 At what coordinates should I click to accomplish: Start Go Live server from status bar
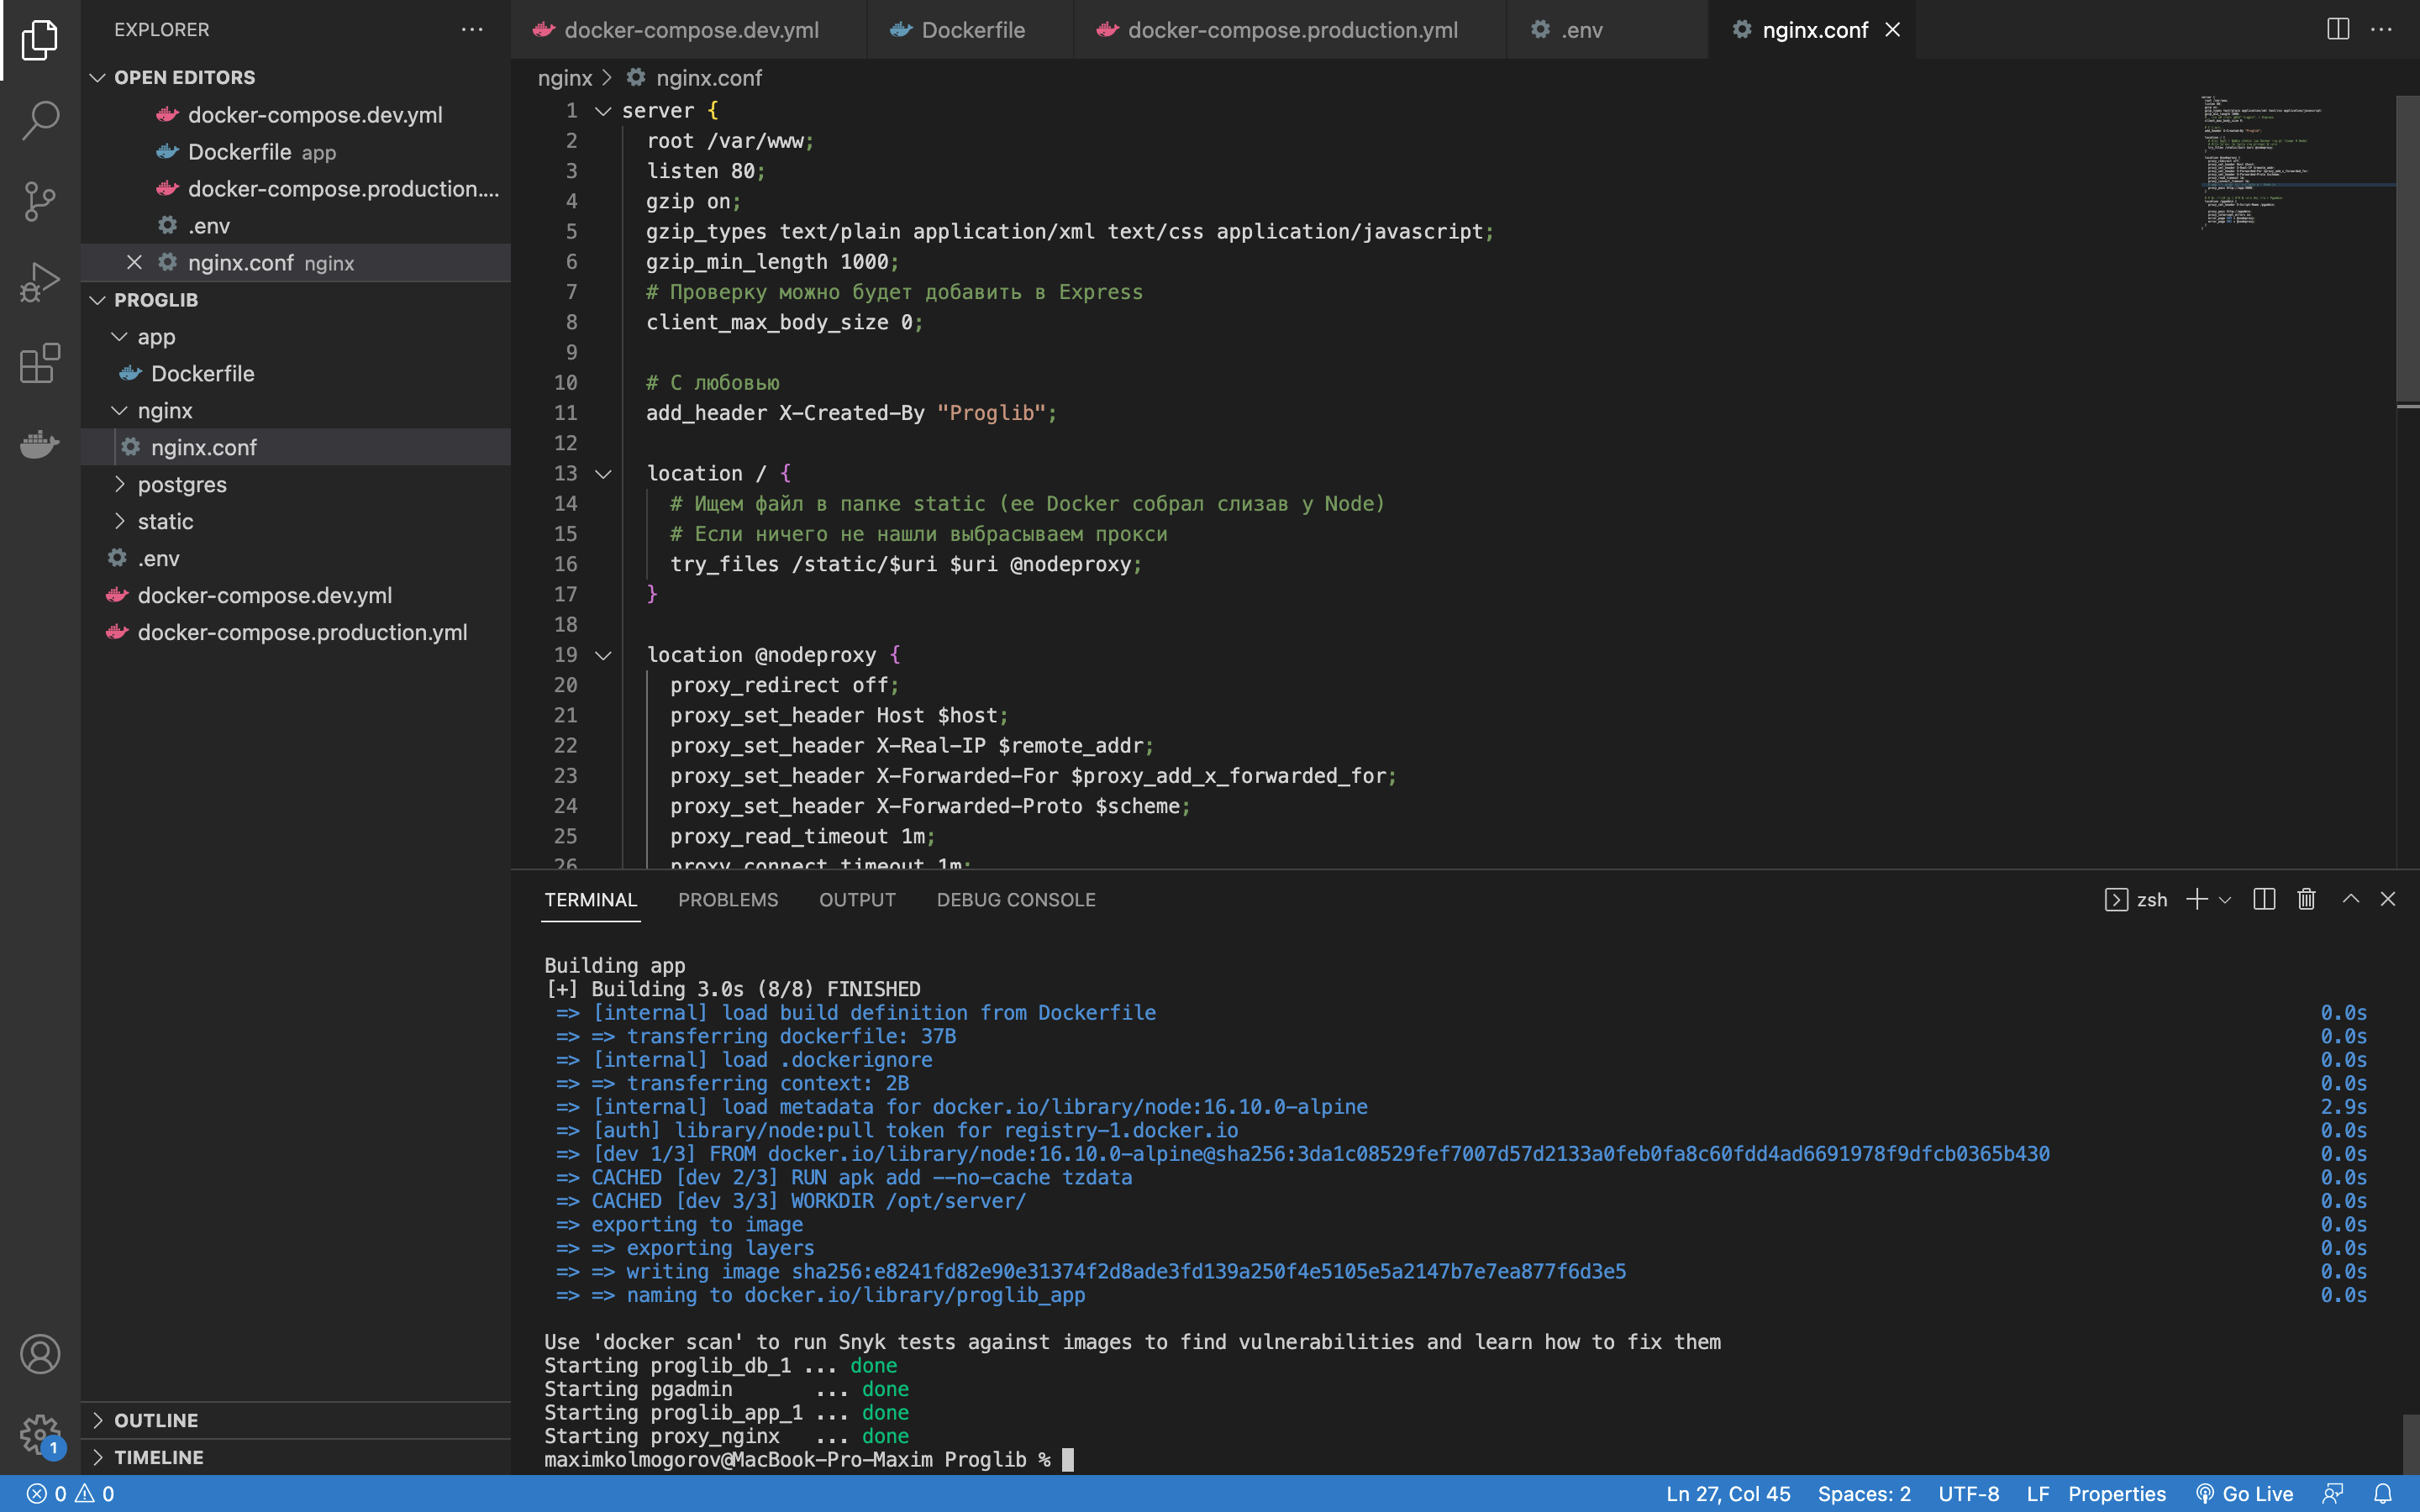click(x=2244, y=1494)
